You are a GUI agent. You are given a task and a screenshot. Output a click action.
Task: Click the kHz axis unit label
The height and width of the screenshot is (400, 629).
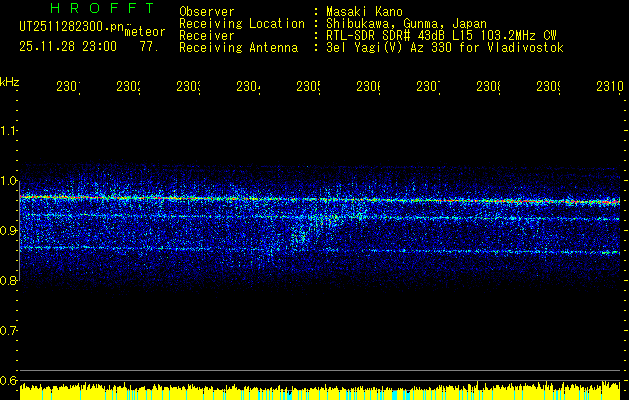[x=9, y=82]
